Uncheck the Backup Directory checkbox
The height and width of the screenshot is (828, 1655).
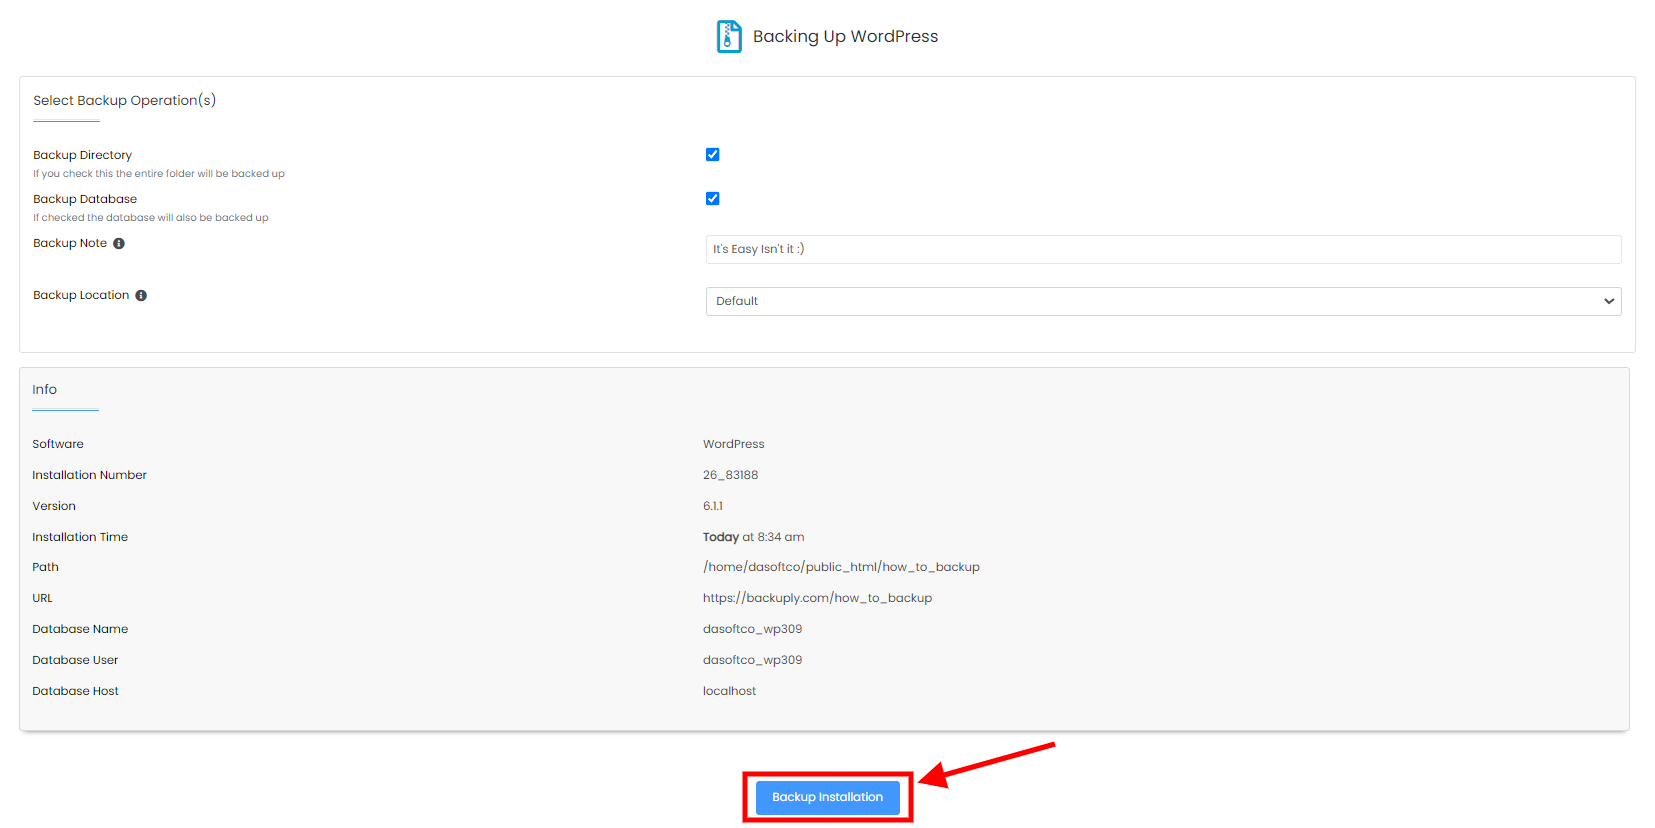click(712, 155)
